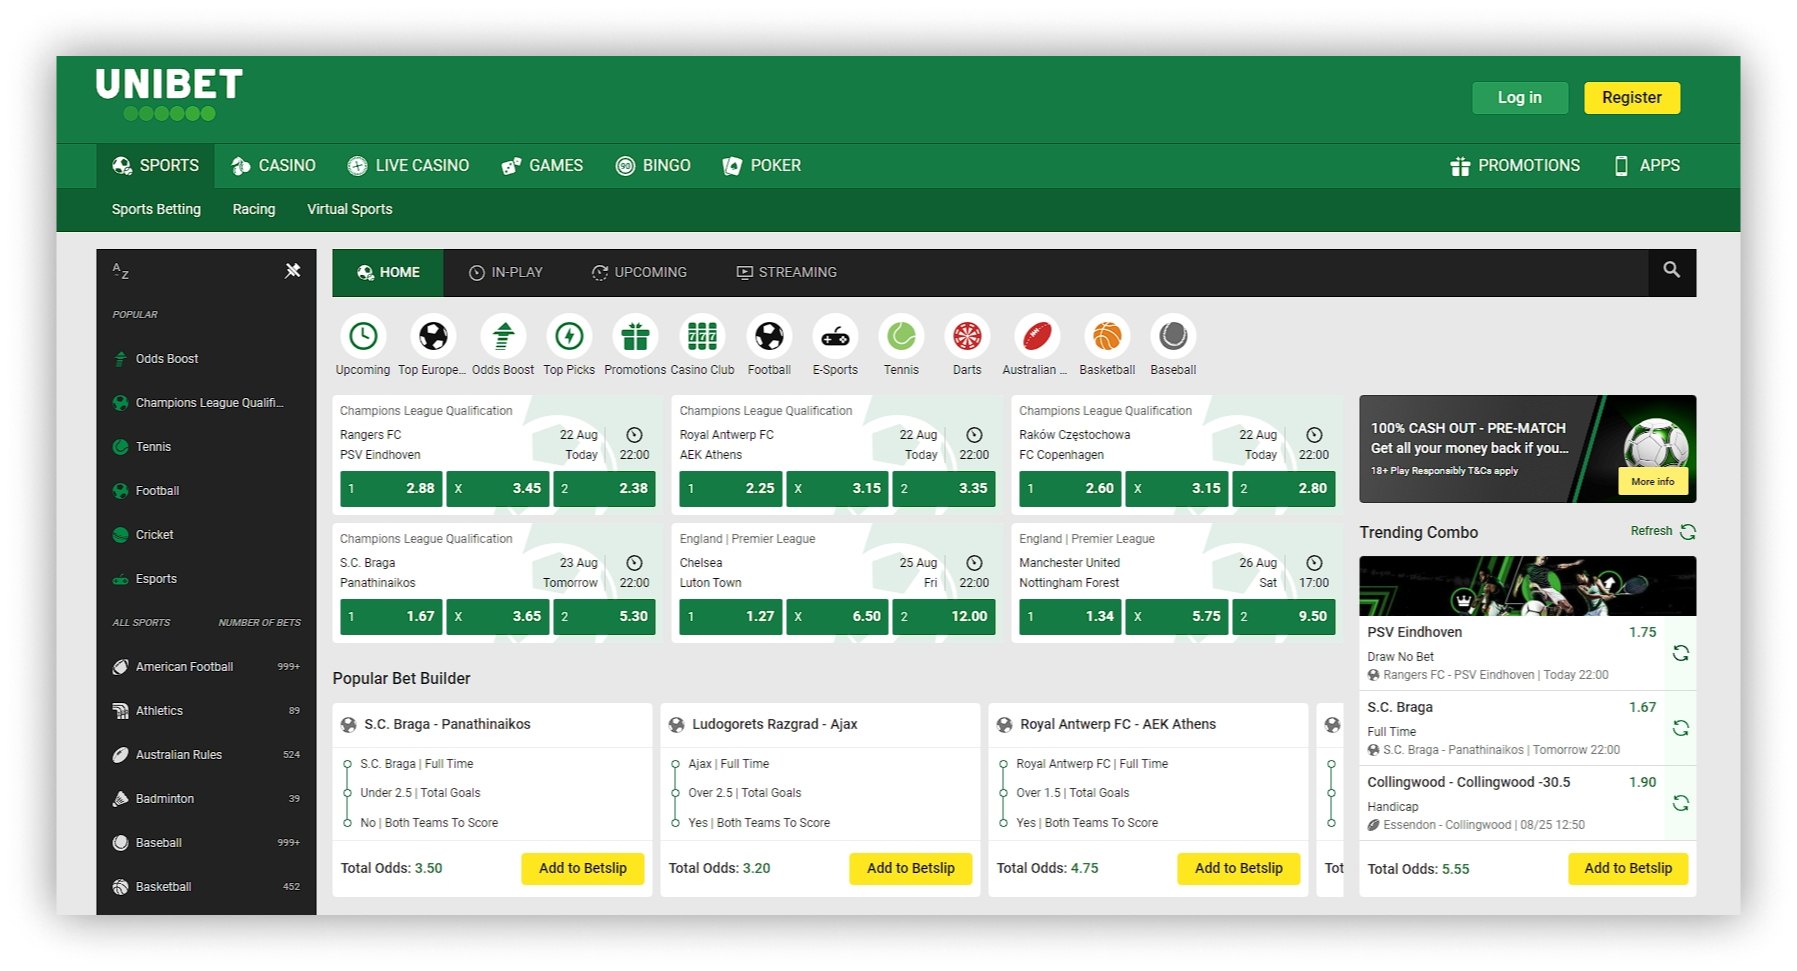Add the S.C. Braga bet builder to Betslip
The image size is (1797, 971).
[583, 868]
